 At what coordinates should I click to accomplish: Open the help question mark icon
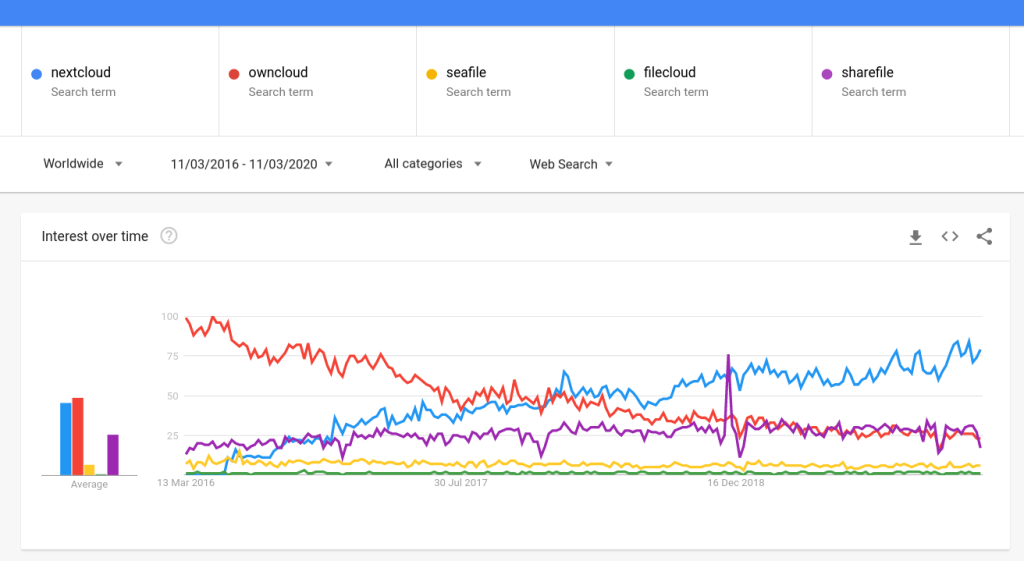pyautogui.click(x=168, y=236)
